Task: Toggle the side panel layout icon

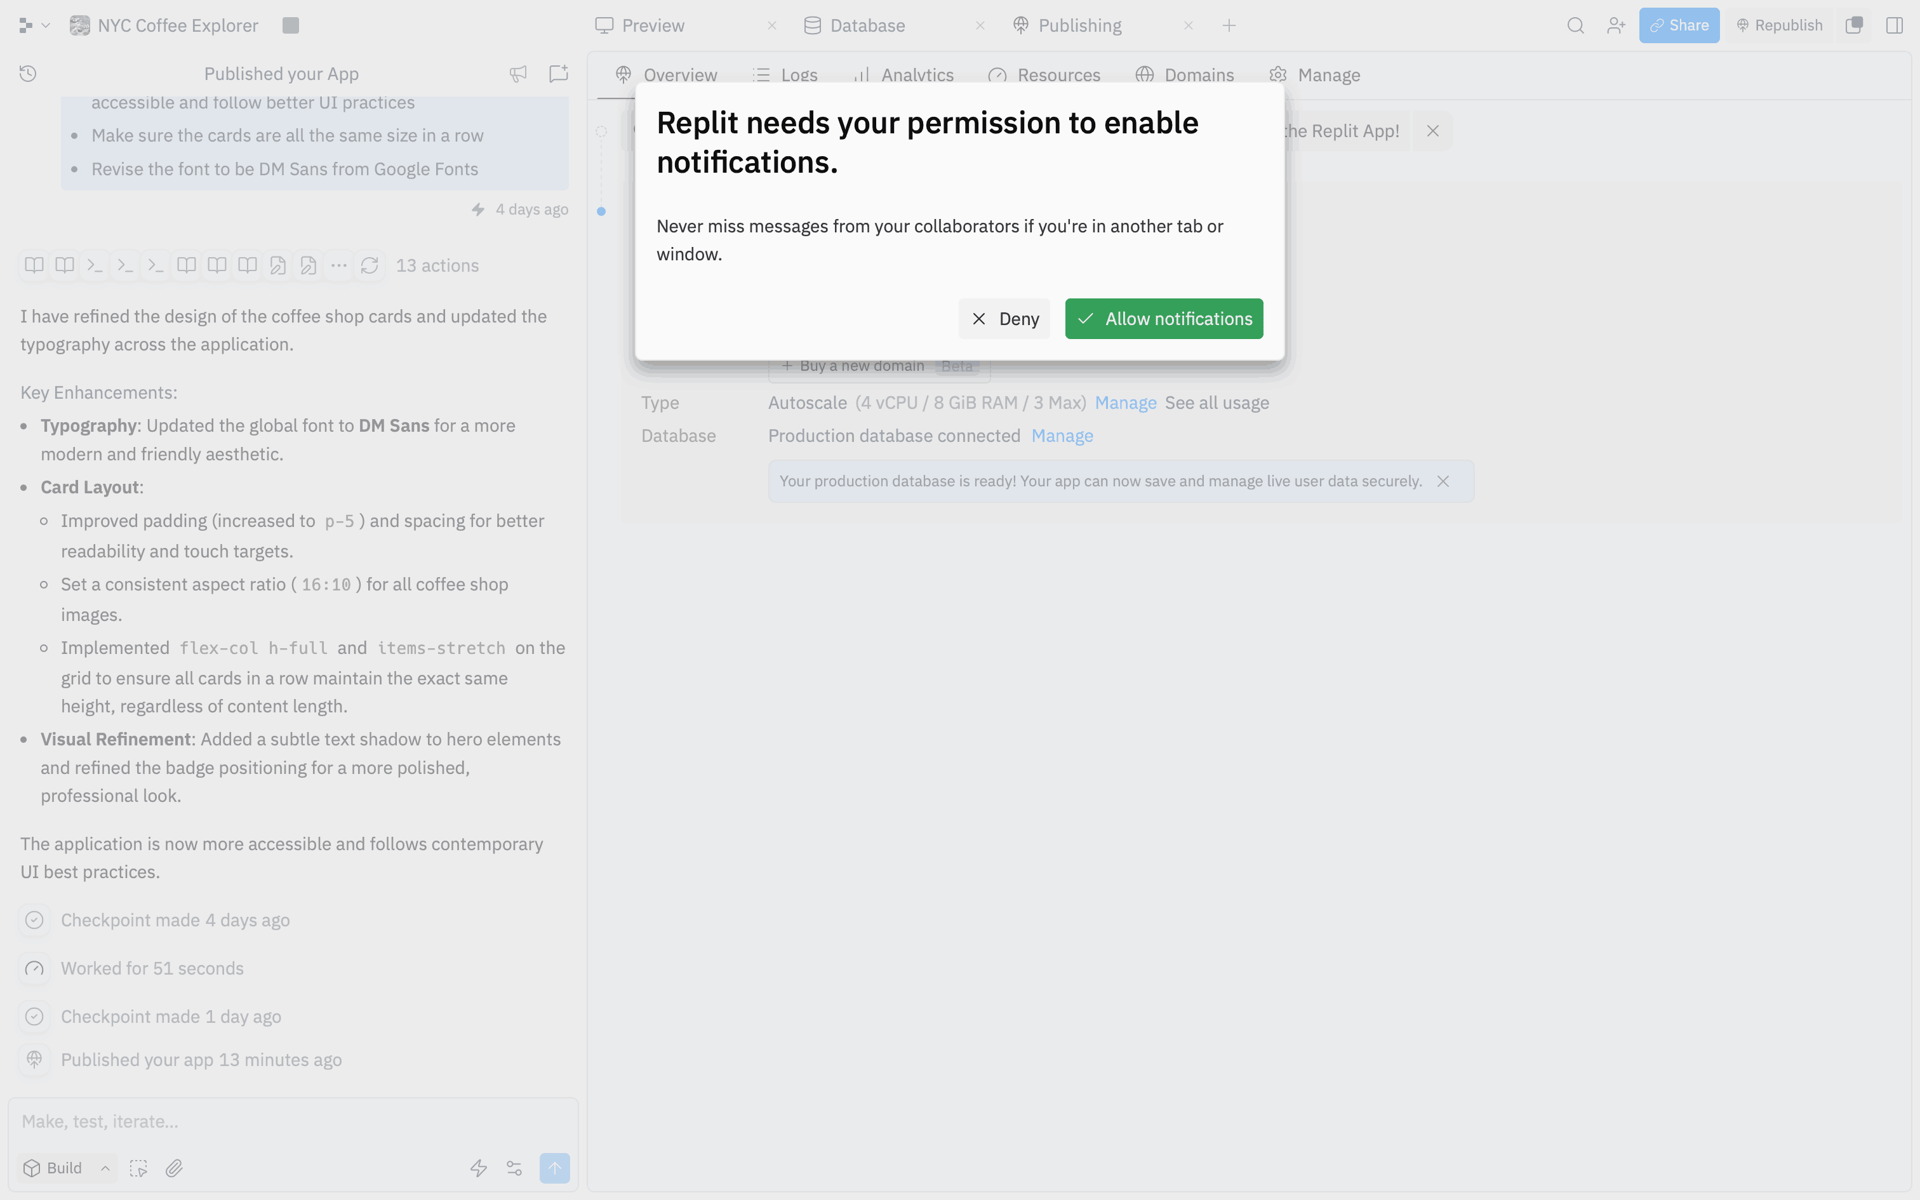Action: (1894, 25)
